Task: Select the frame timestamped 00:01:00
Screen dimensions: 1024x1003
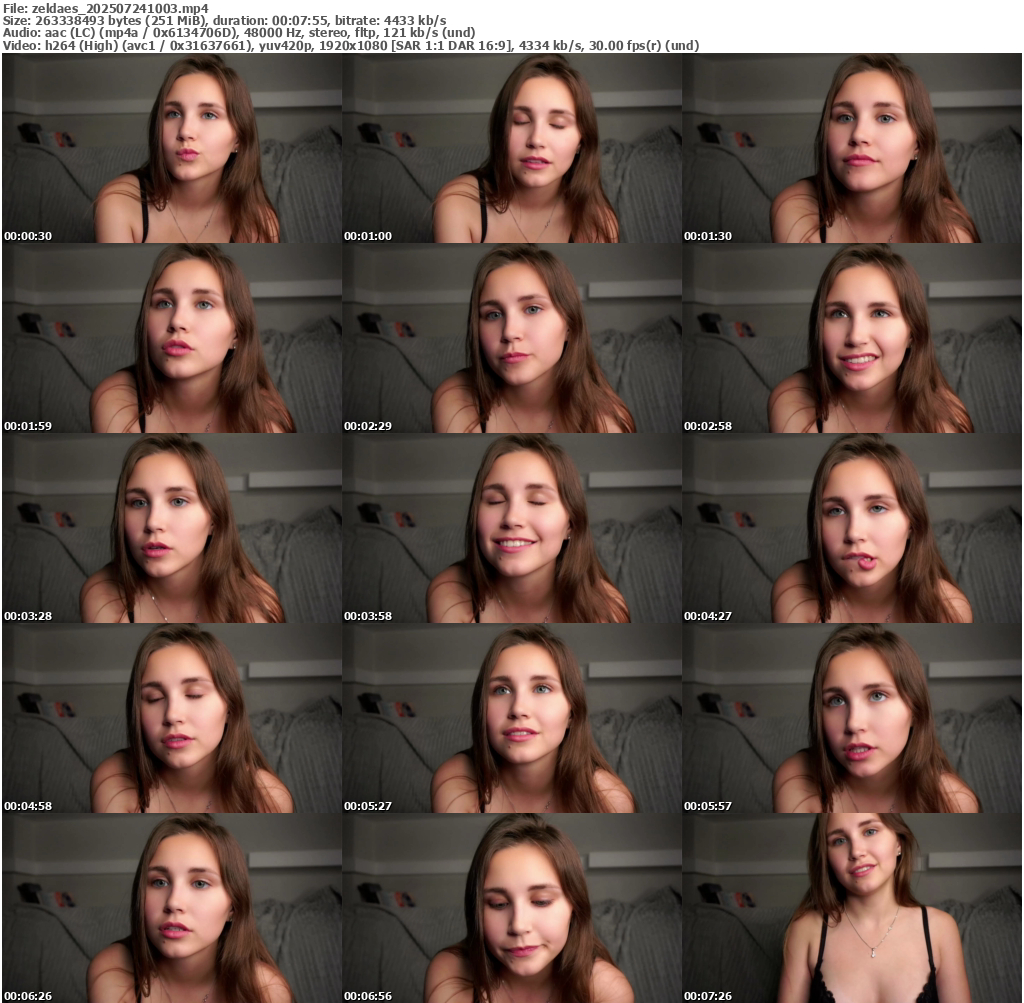Action: [x=511, y=148]
